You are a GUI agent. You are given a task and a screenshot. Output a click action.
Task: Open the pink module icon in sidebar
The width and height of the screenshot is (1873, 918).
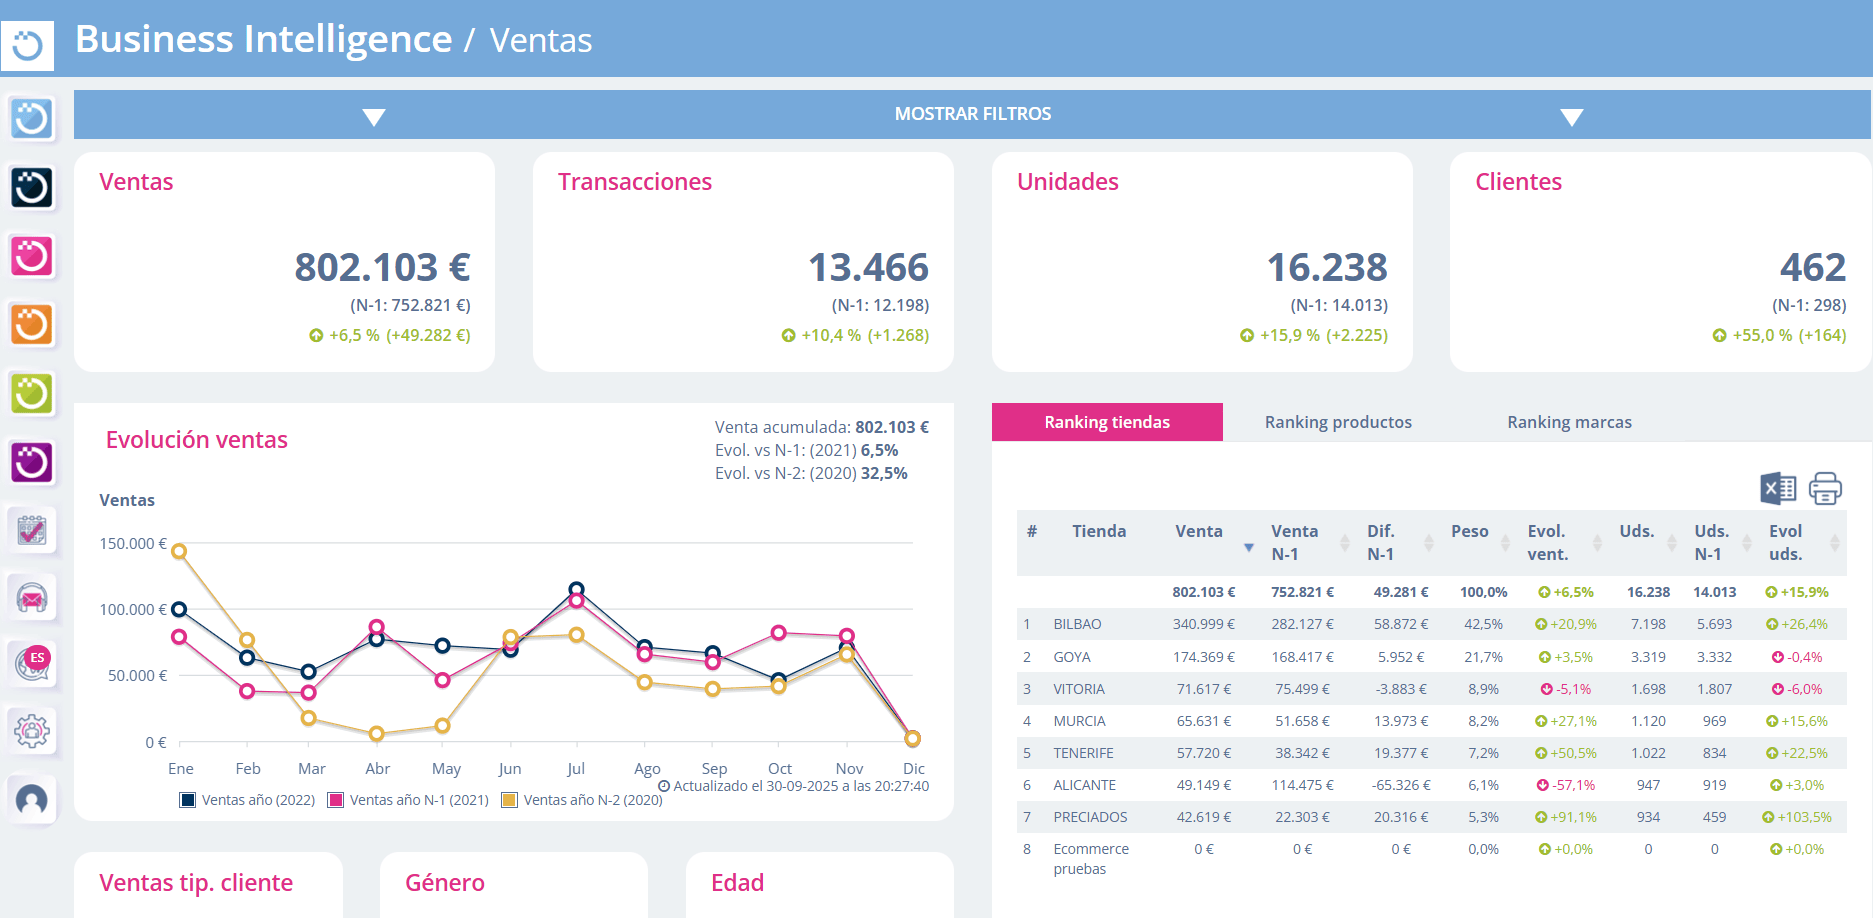coord(32,256)
